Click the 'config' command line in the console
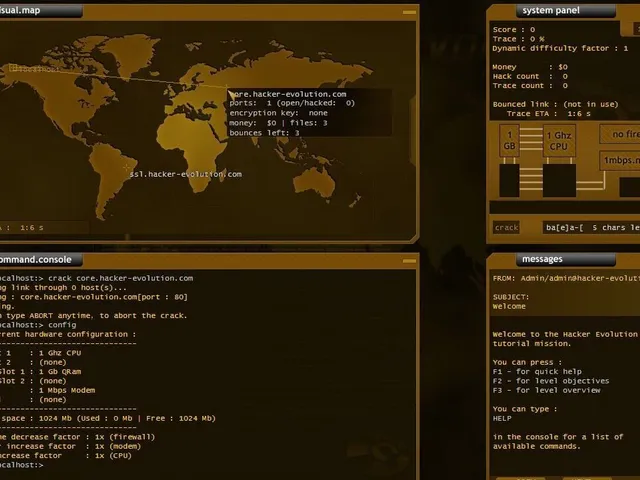 click(62, 325)
